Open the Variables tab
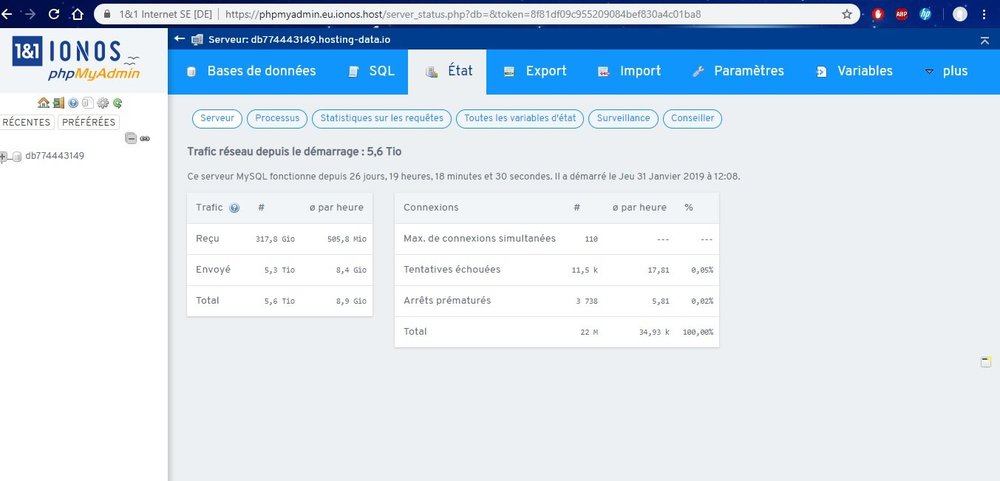Viewport: 1000px width, 481px height. click(x=854, y=71)
